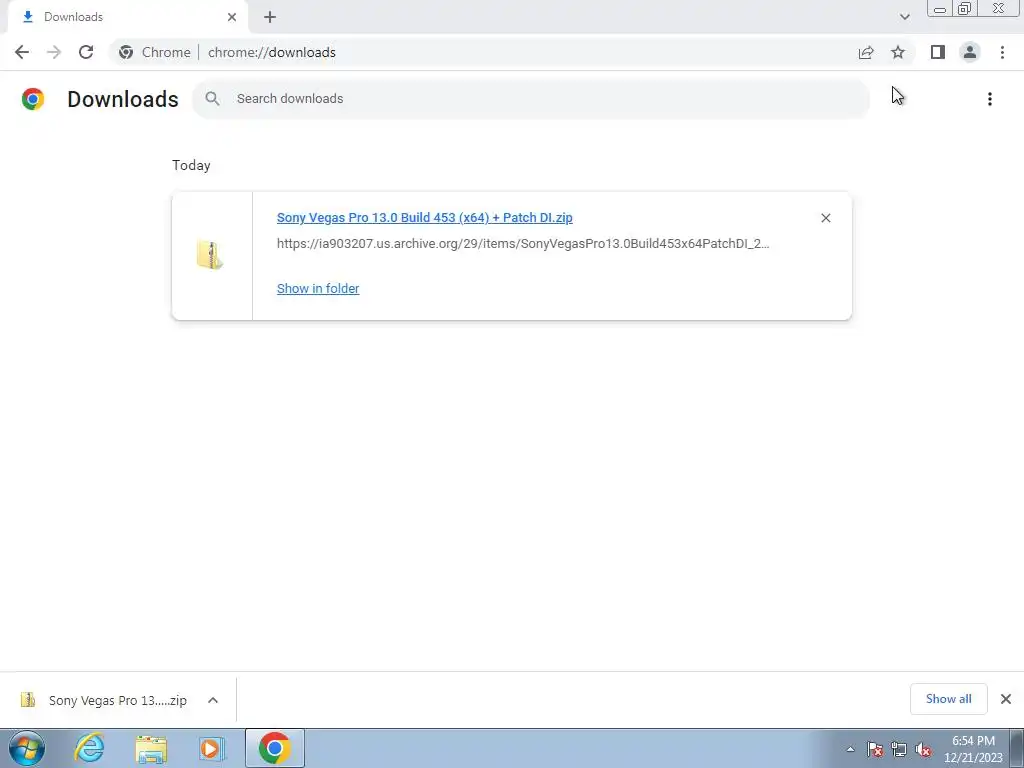Open Windows Explorer from taskbar
The image size is (1024, 768).
click(x=151, y=748)
